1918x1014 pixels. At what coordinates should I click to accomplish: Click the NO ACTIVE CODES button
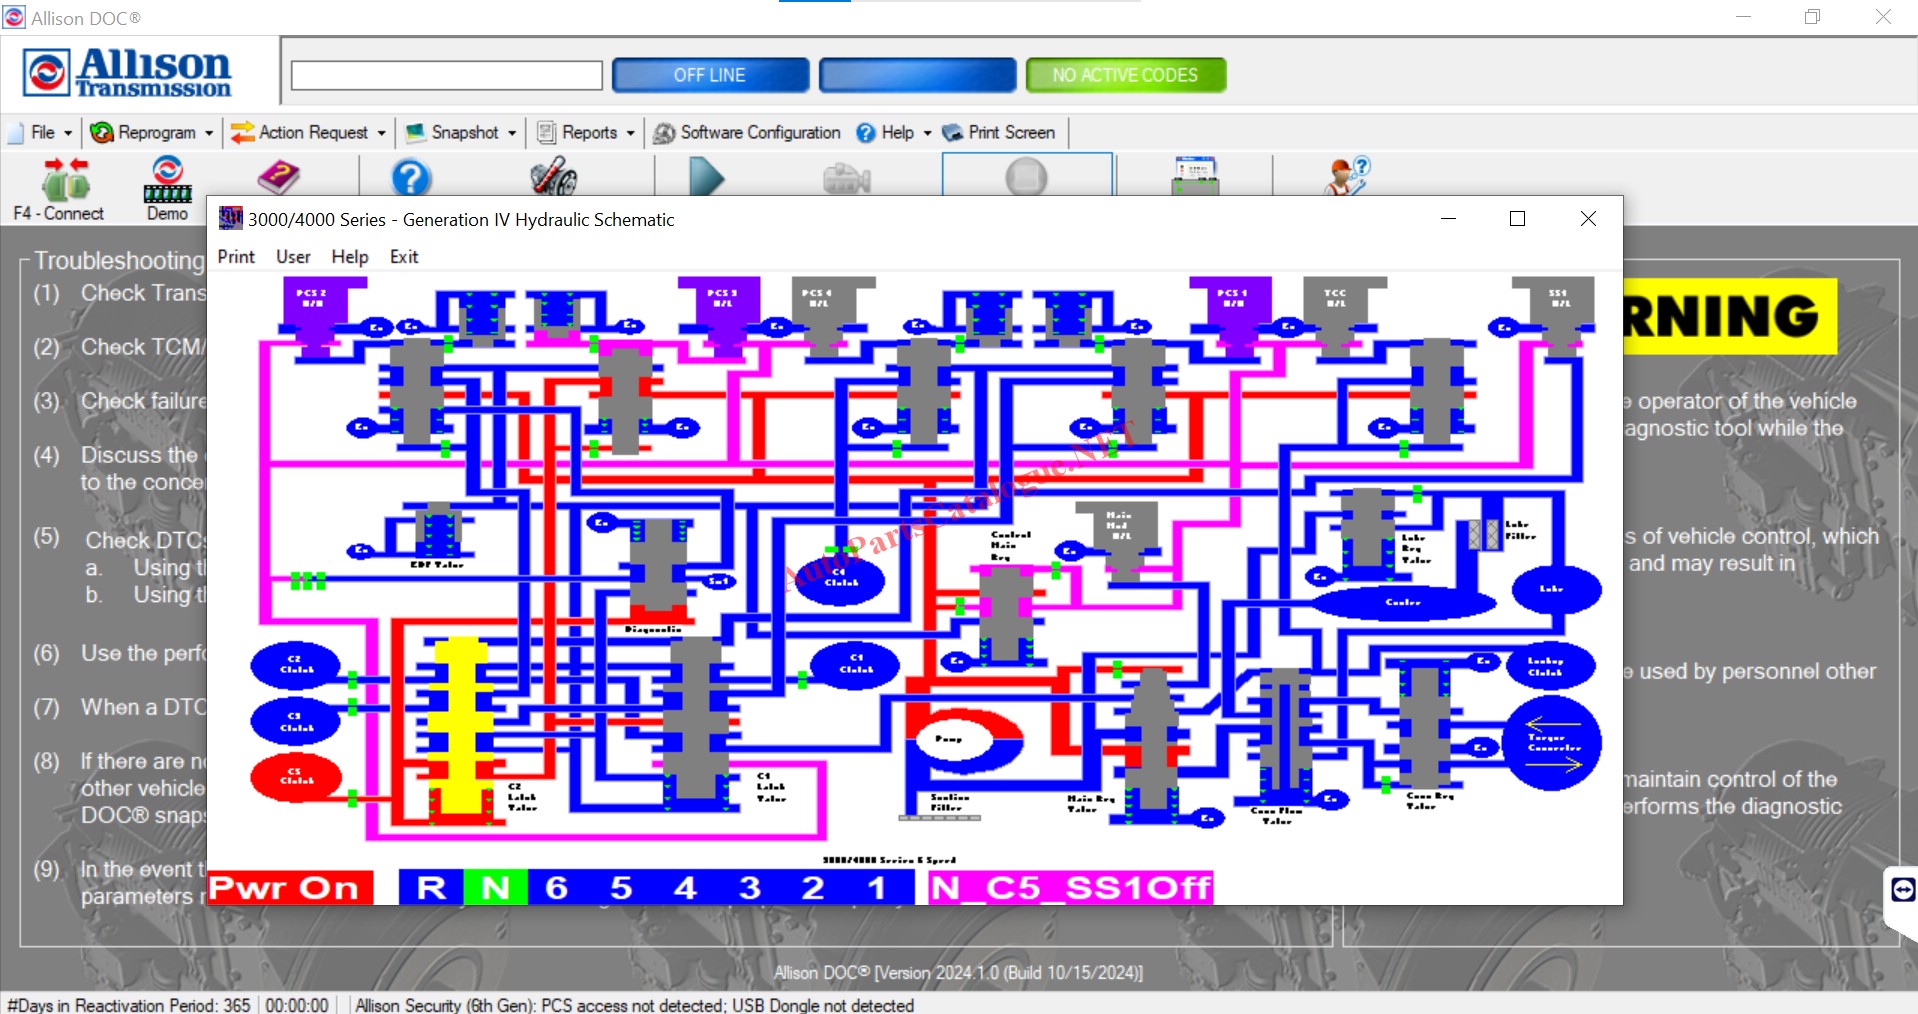click(x=1125, y=75)
